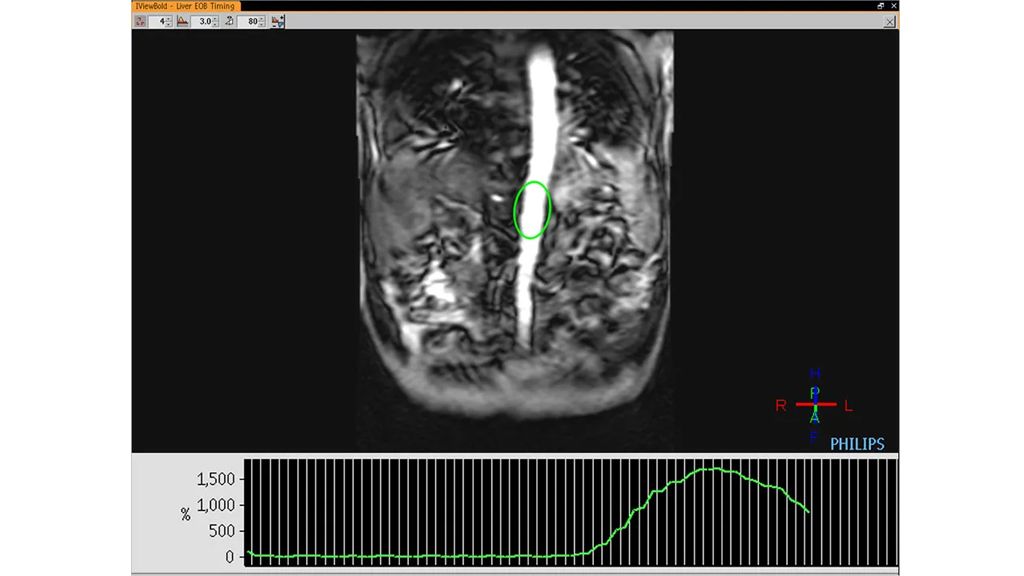Decrease the value in the 4 field
Viewport: 1024px width, 576px height.
click(169, 24)
